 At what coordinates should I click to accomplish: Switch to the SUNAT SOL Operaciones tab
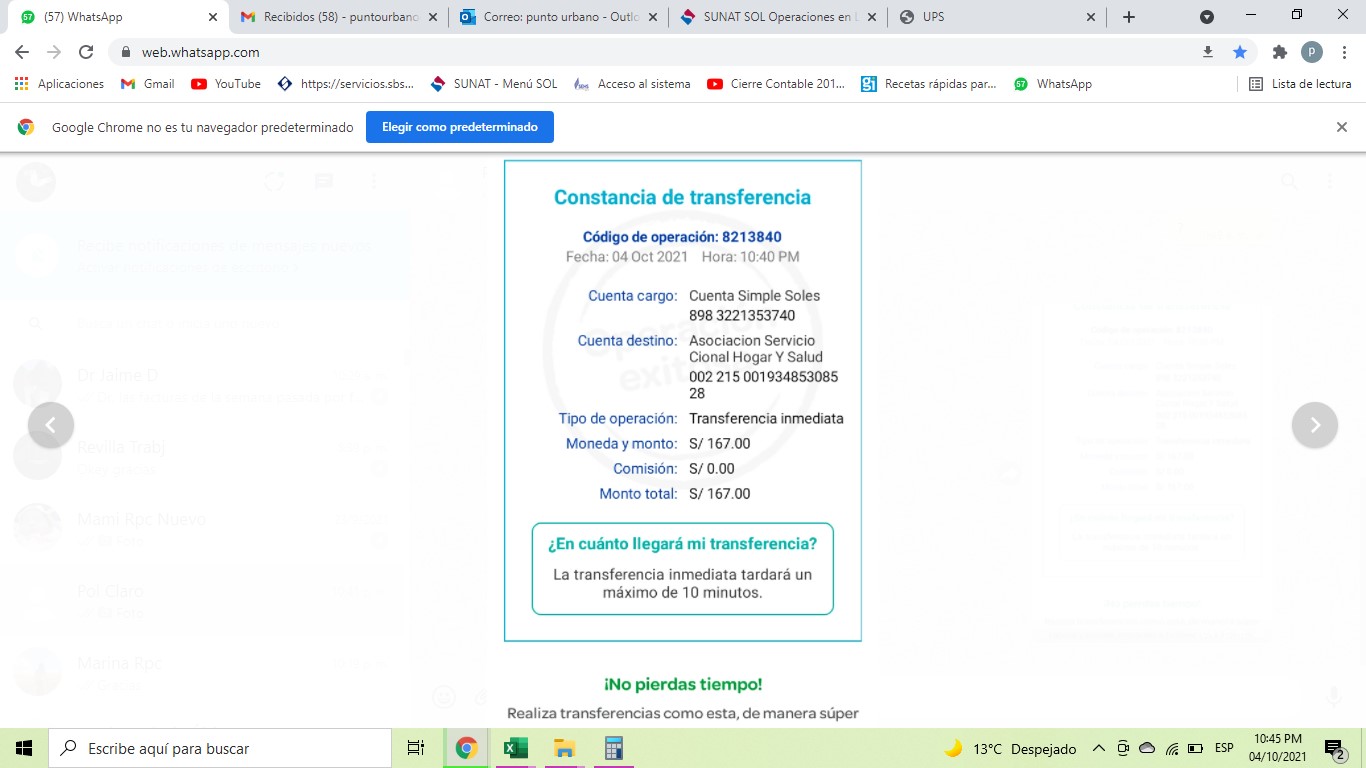tap(770, 17)
